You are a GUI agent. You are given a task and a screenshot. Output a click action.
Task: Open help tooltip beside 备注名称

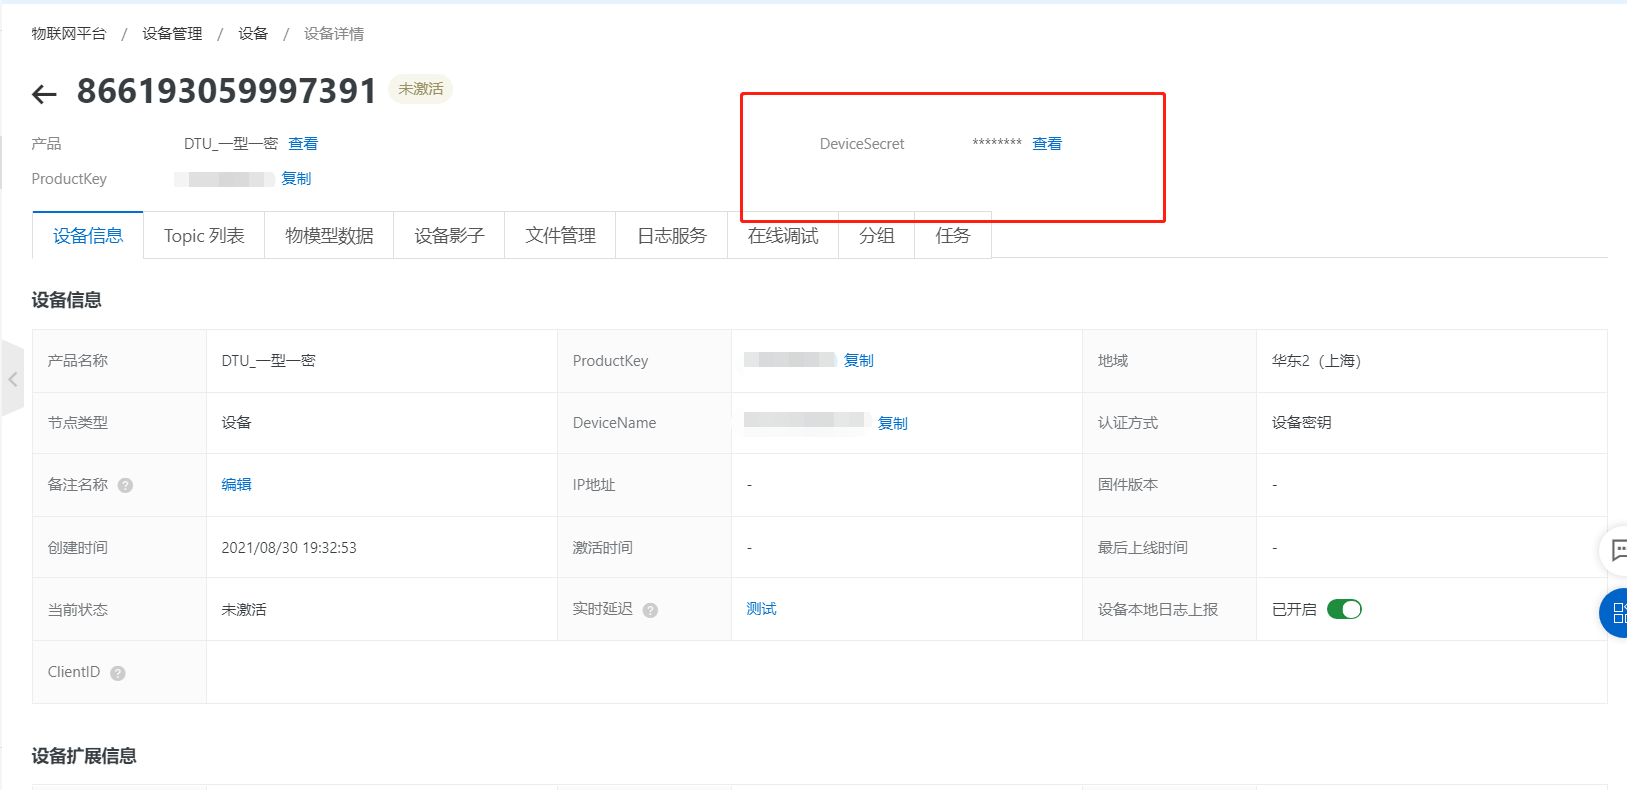[x=125, y=485]
